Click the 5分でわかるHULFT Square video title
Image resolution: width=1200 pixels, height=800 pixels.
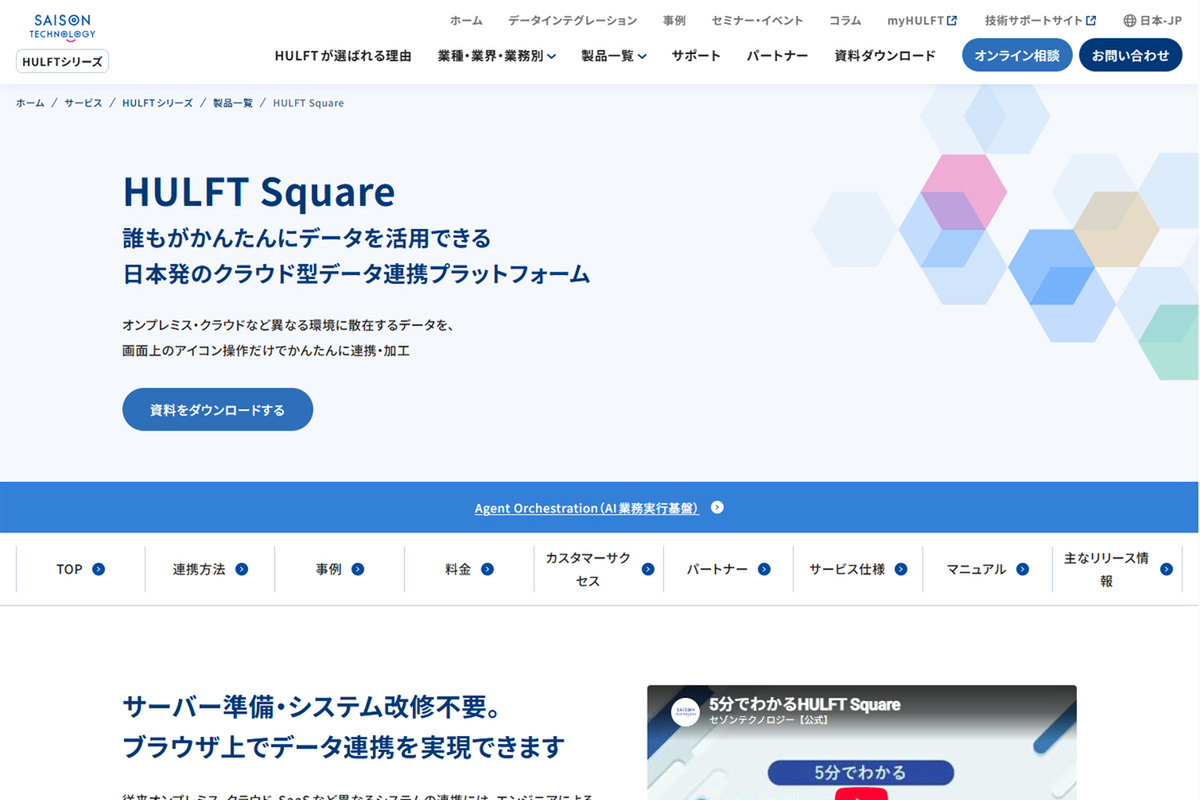point(804,704)
